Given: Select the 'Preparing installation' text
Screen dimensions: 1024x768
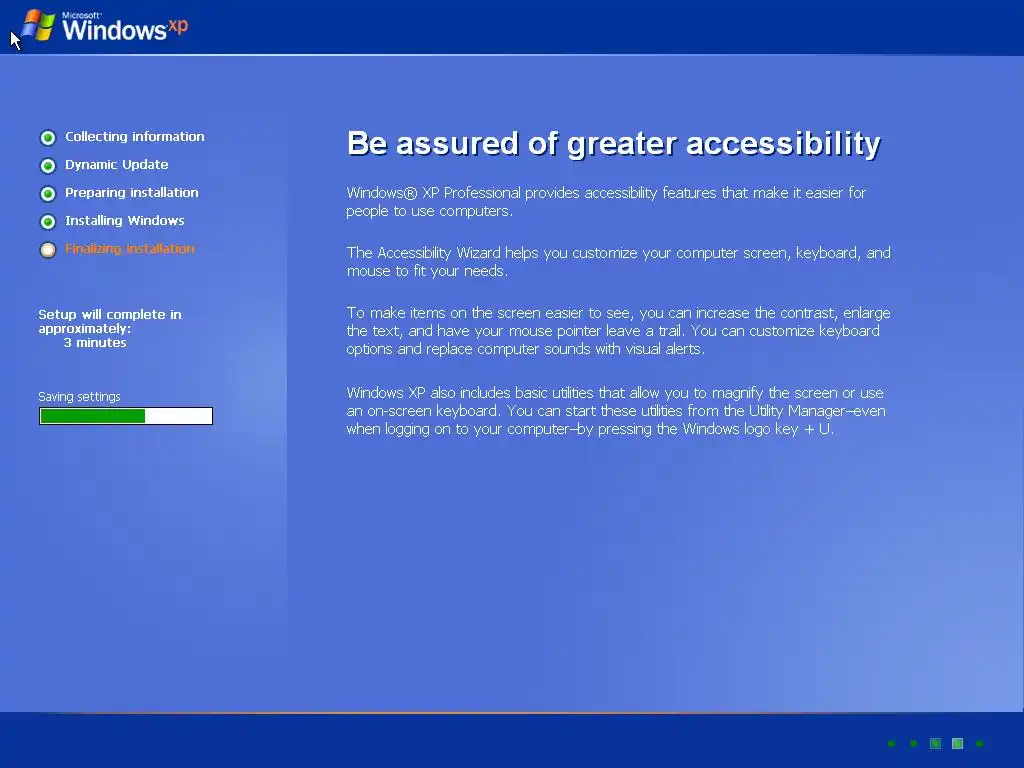Looking at the screenshot, I should (131, 193).
